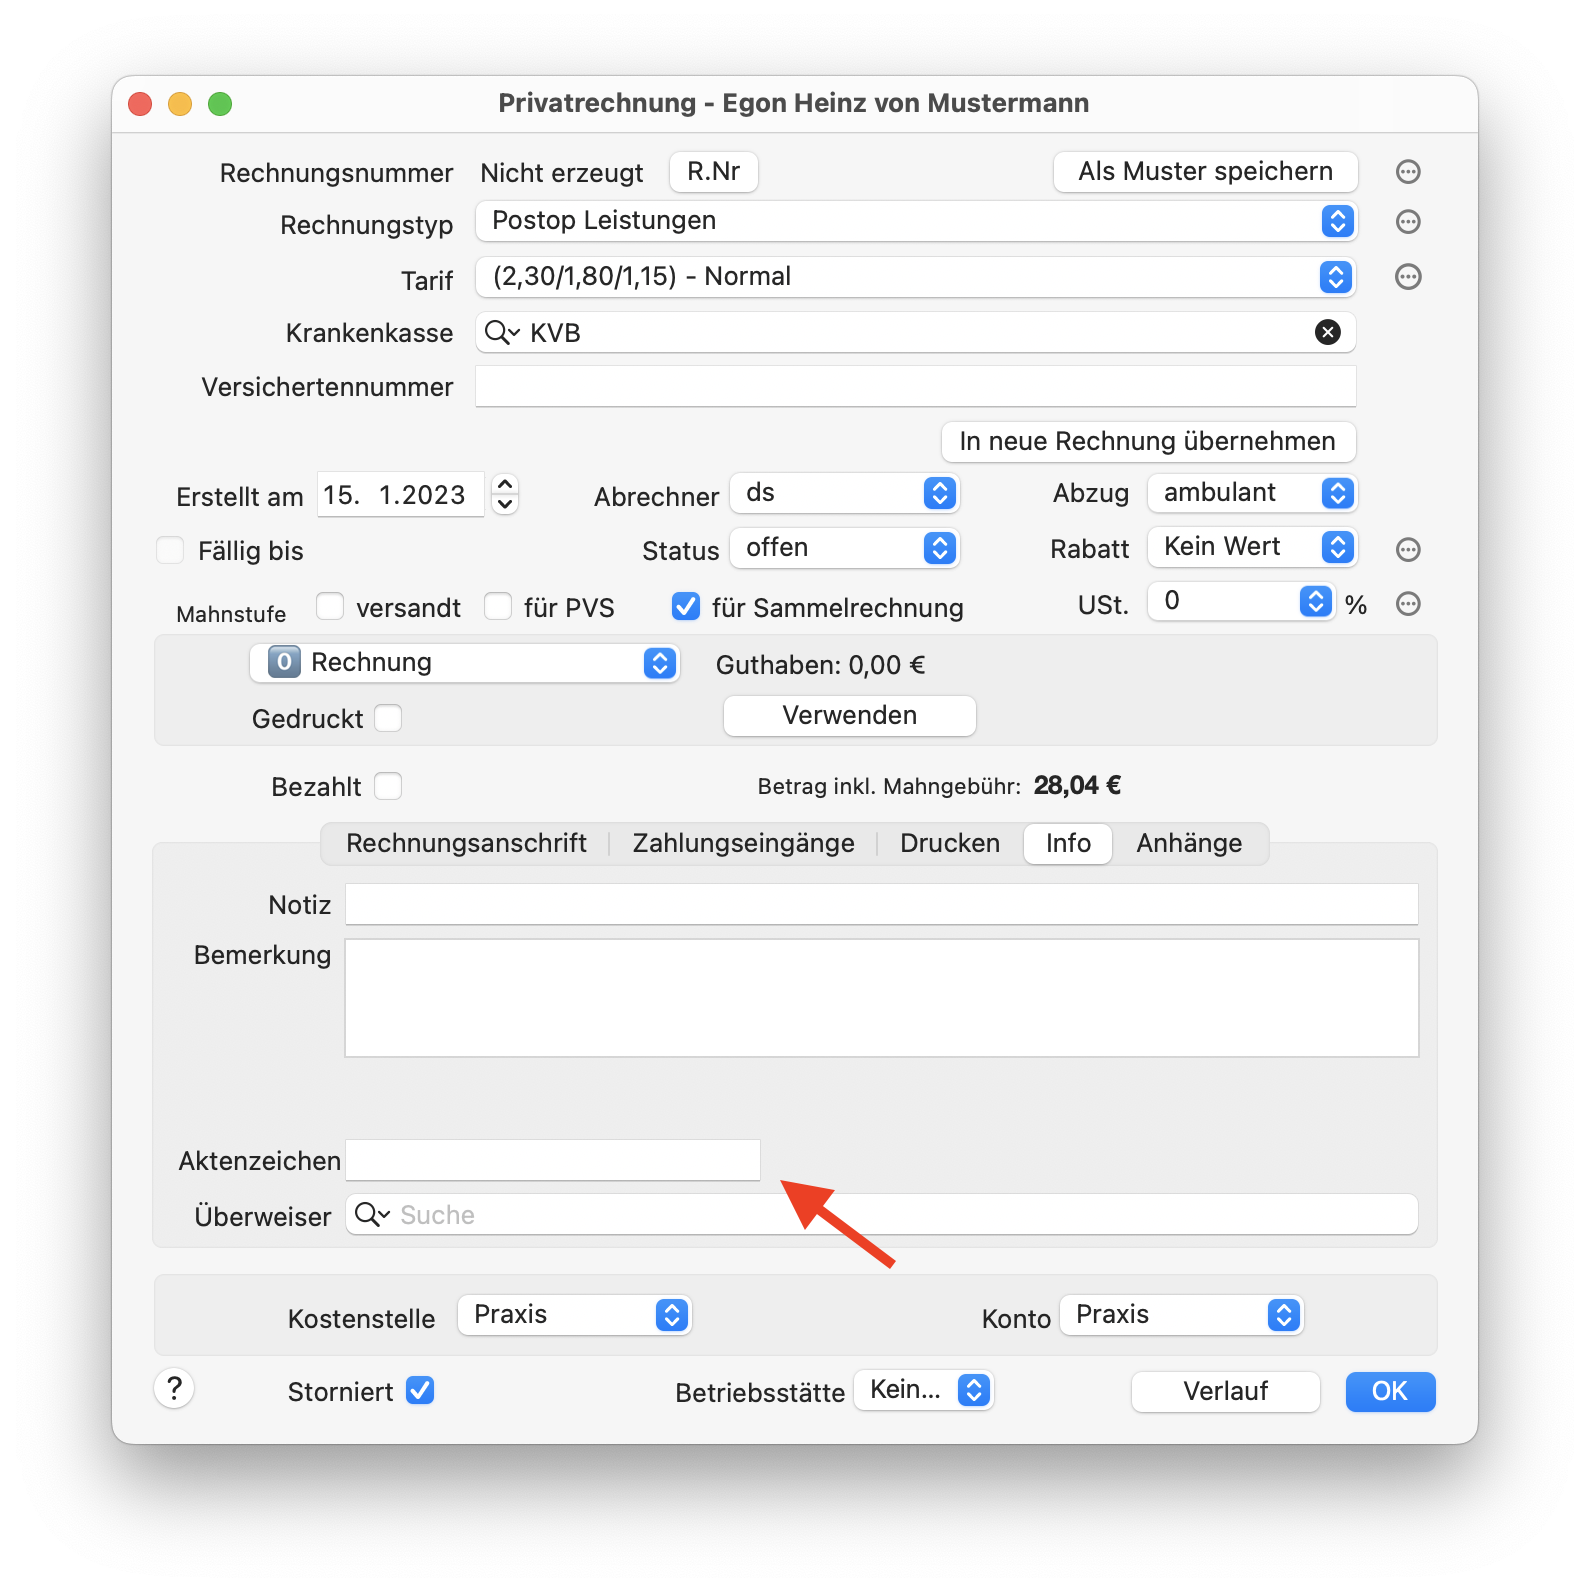The width and height of the screenshot is (1590, 1592).
Task: Open the Anhänge tab
Action: coord(1189,843)
